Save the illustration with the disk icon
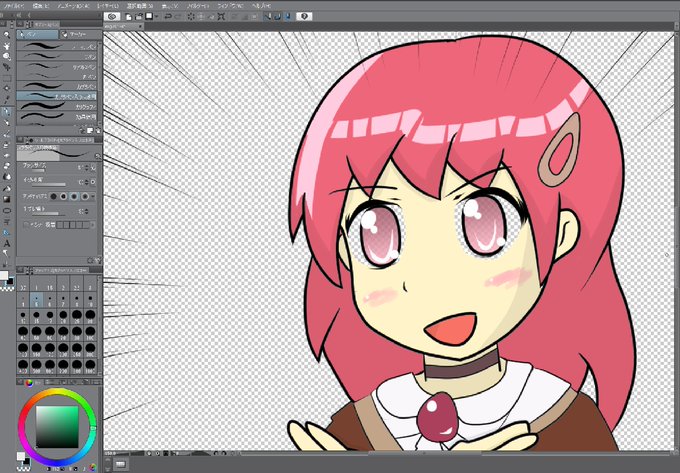680x473 pixels. tap(149, 16)
